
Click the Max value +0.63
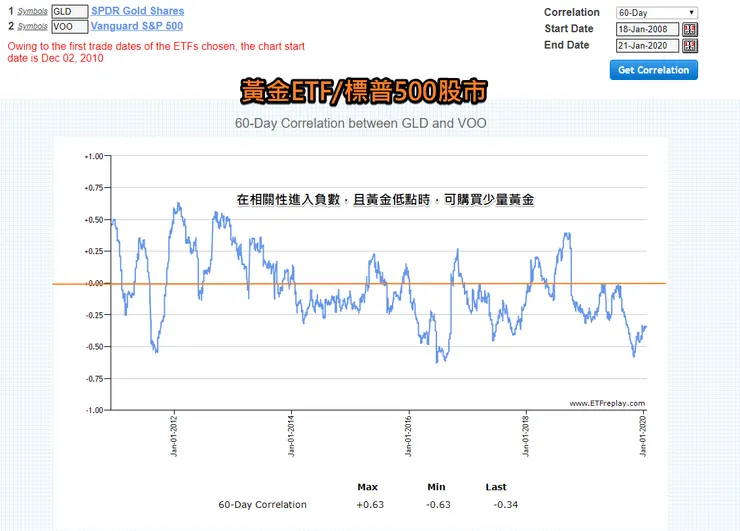pyautogui.click(x=370, y=505)
